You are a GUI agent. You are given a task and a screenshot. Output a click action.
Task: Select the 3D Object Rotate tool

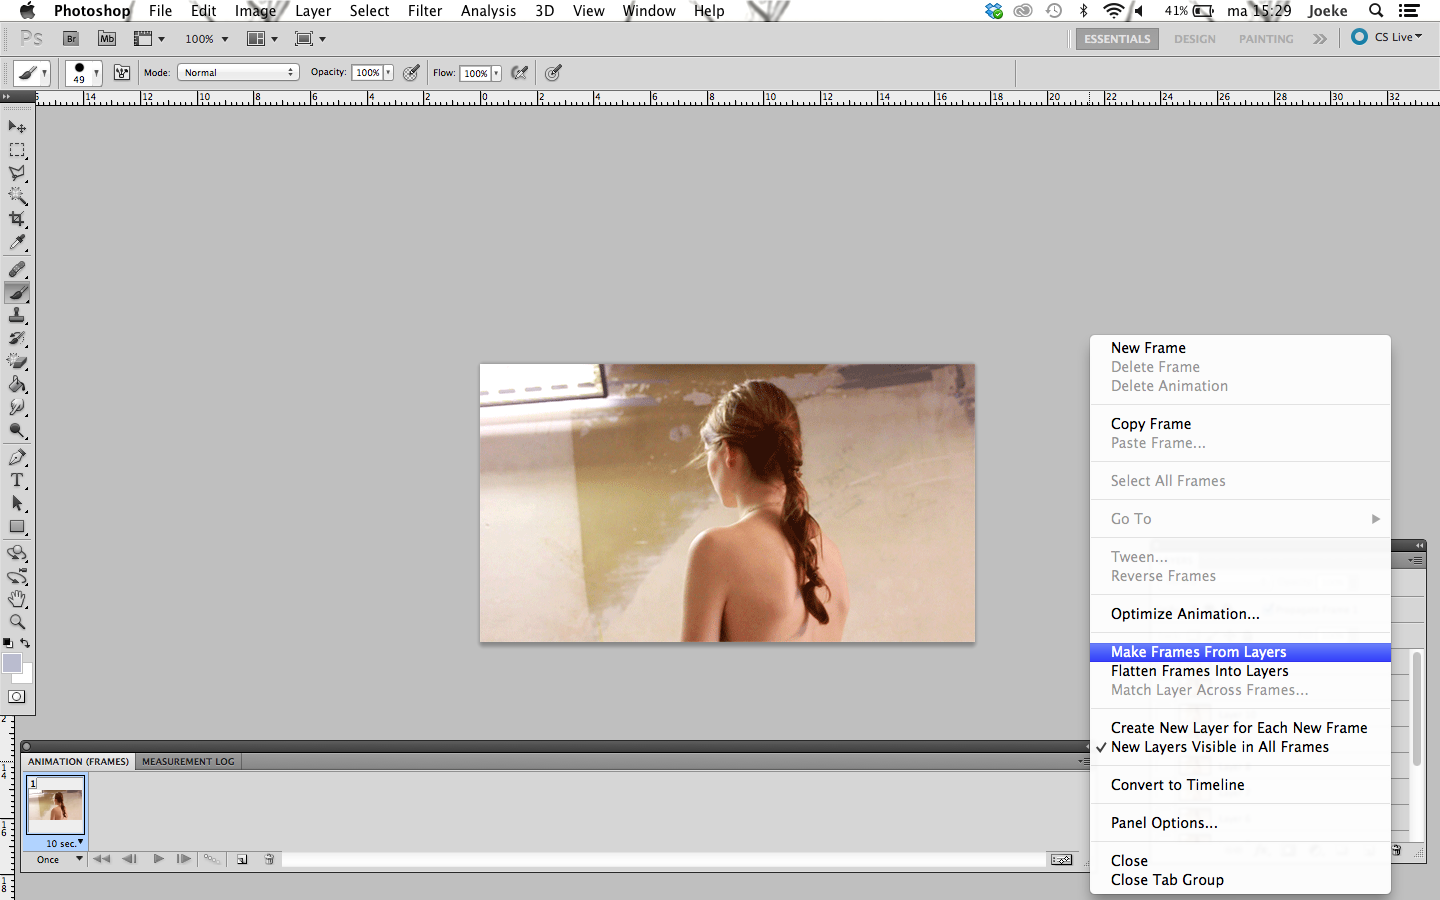(x=17, y=553)
